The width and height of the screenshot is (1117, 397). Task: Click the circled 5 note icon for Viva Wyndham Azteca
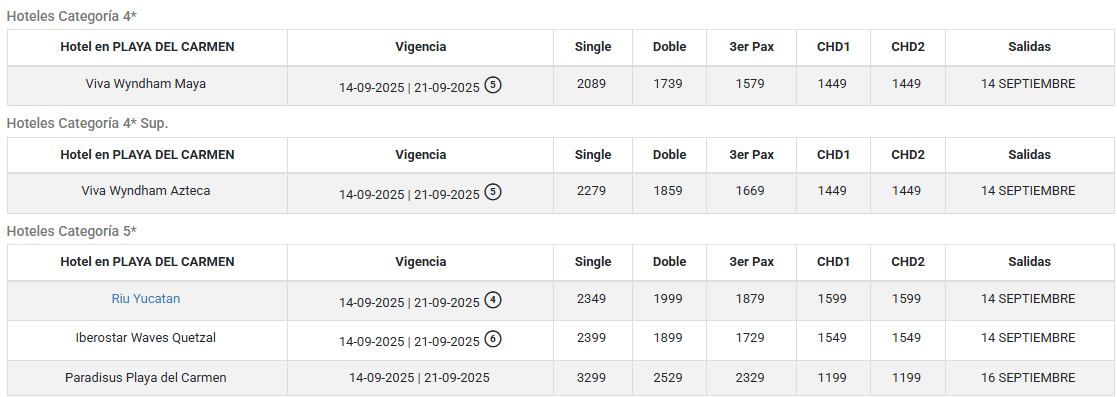coord(493,192)
